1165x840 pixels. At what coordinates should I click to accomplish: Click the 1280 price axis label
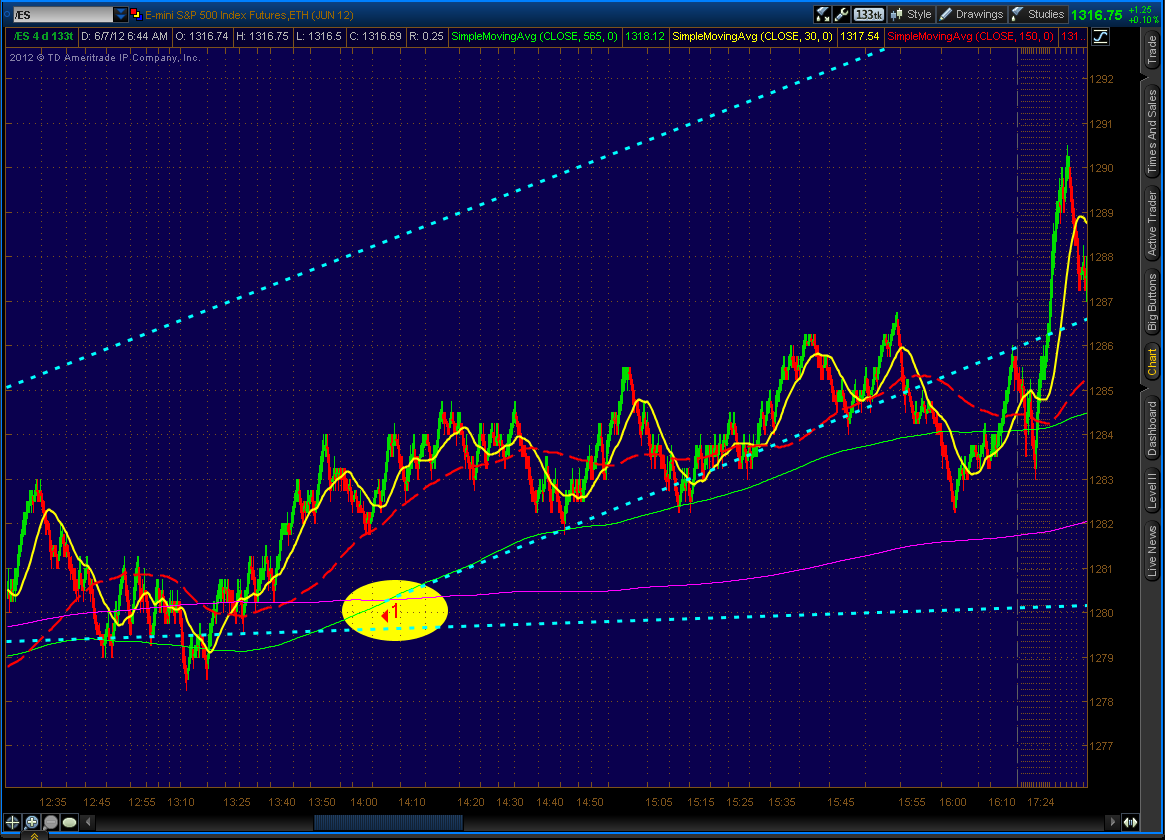(x=1101, y=613)
